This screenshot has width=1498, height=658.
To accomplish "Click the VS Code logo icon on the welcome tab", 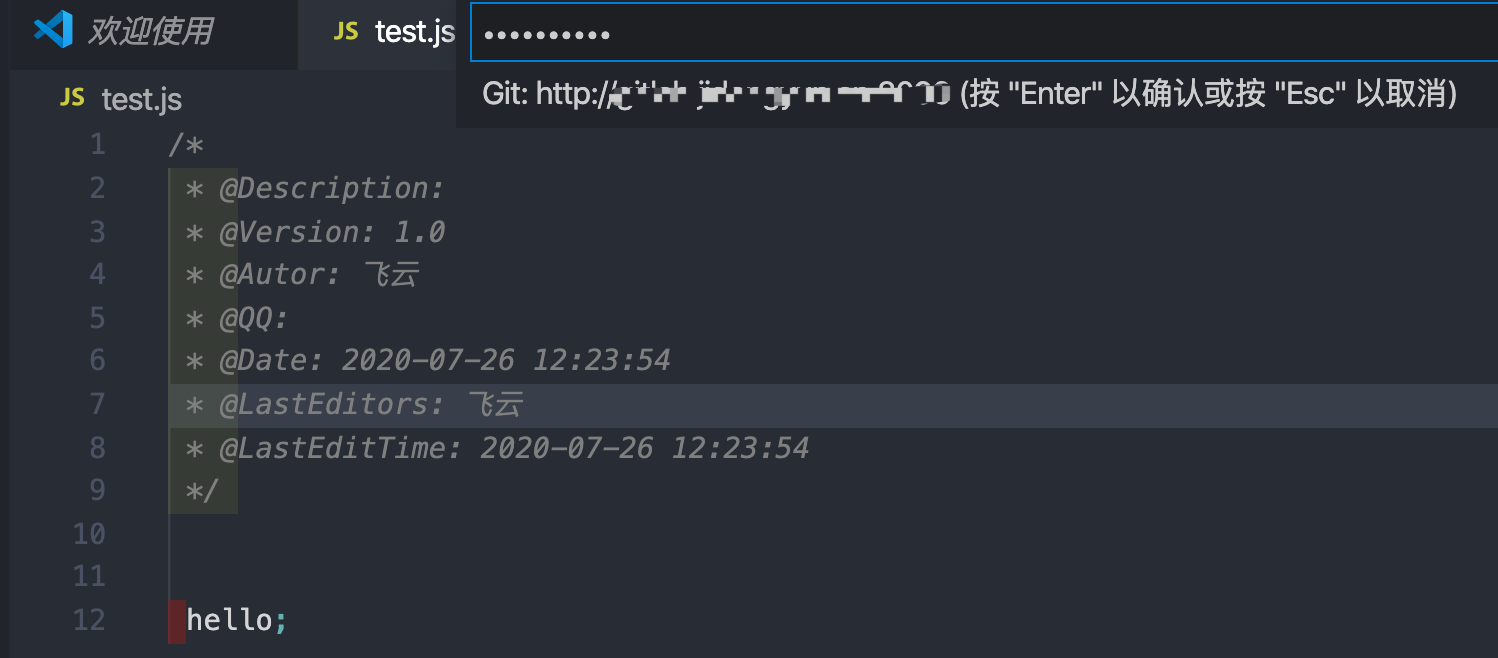I will tap(53, 29).
